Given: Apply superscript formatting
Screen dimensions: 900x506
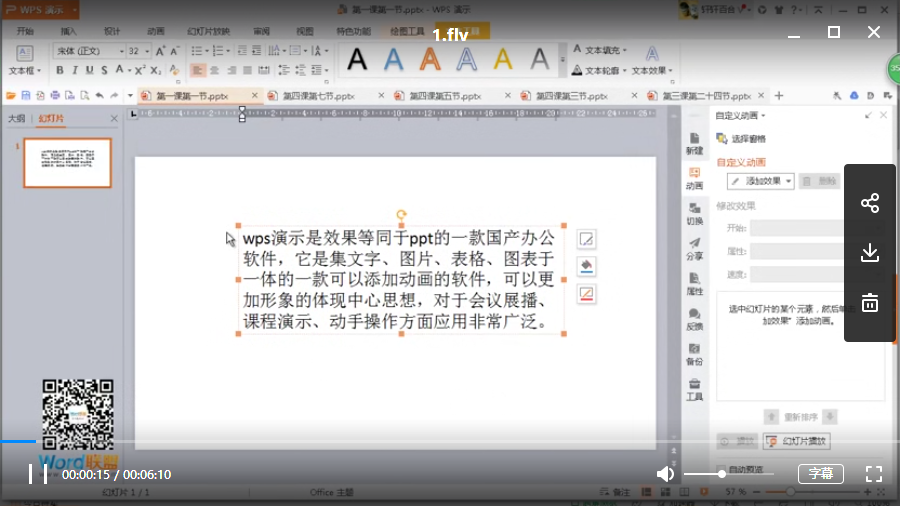Looking at the screenshot, I should coord(140,70).
